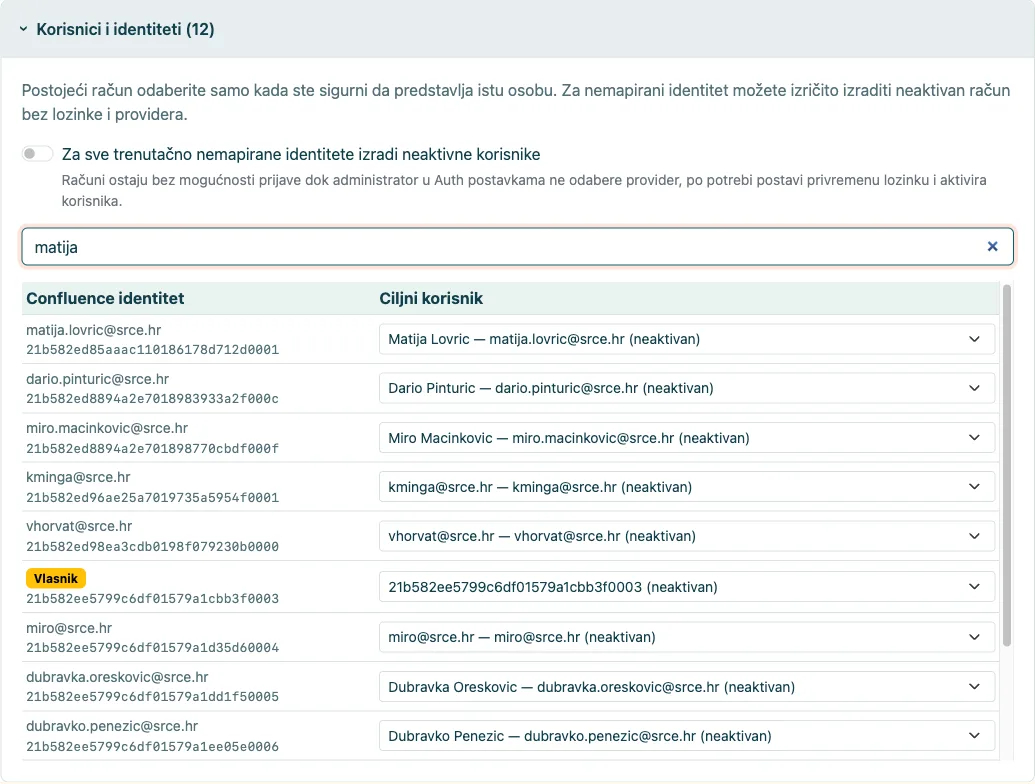Click the Ciljni korisnik column header
This screenshot has width=1035, height=784.
(x=431, y=298)
